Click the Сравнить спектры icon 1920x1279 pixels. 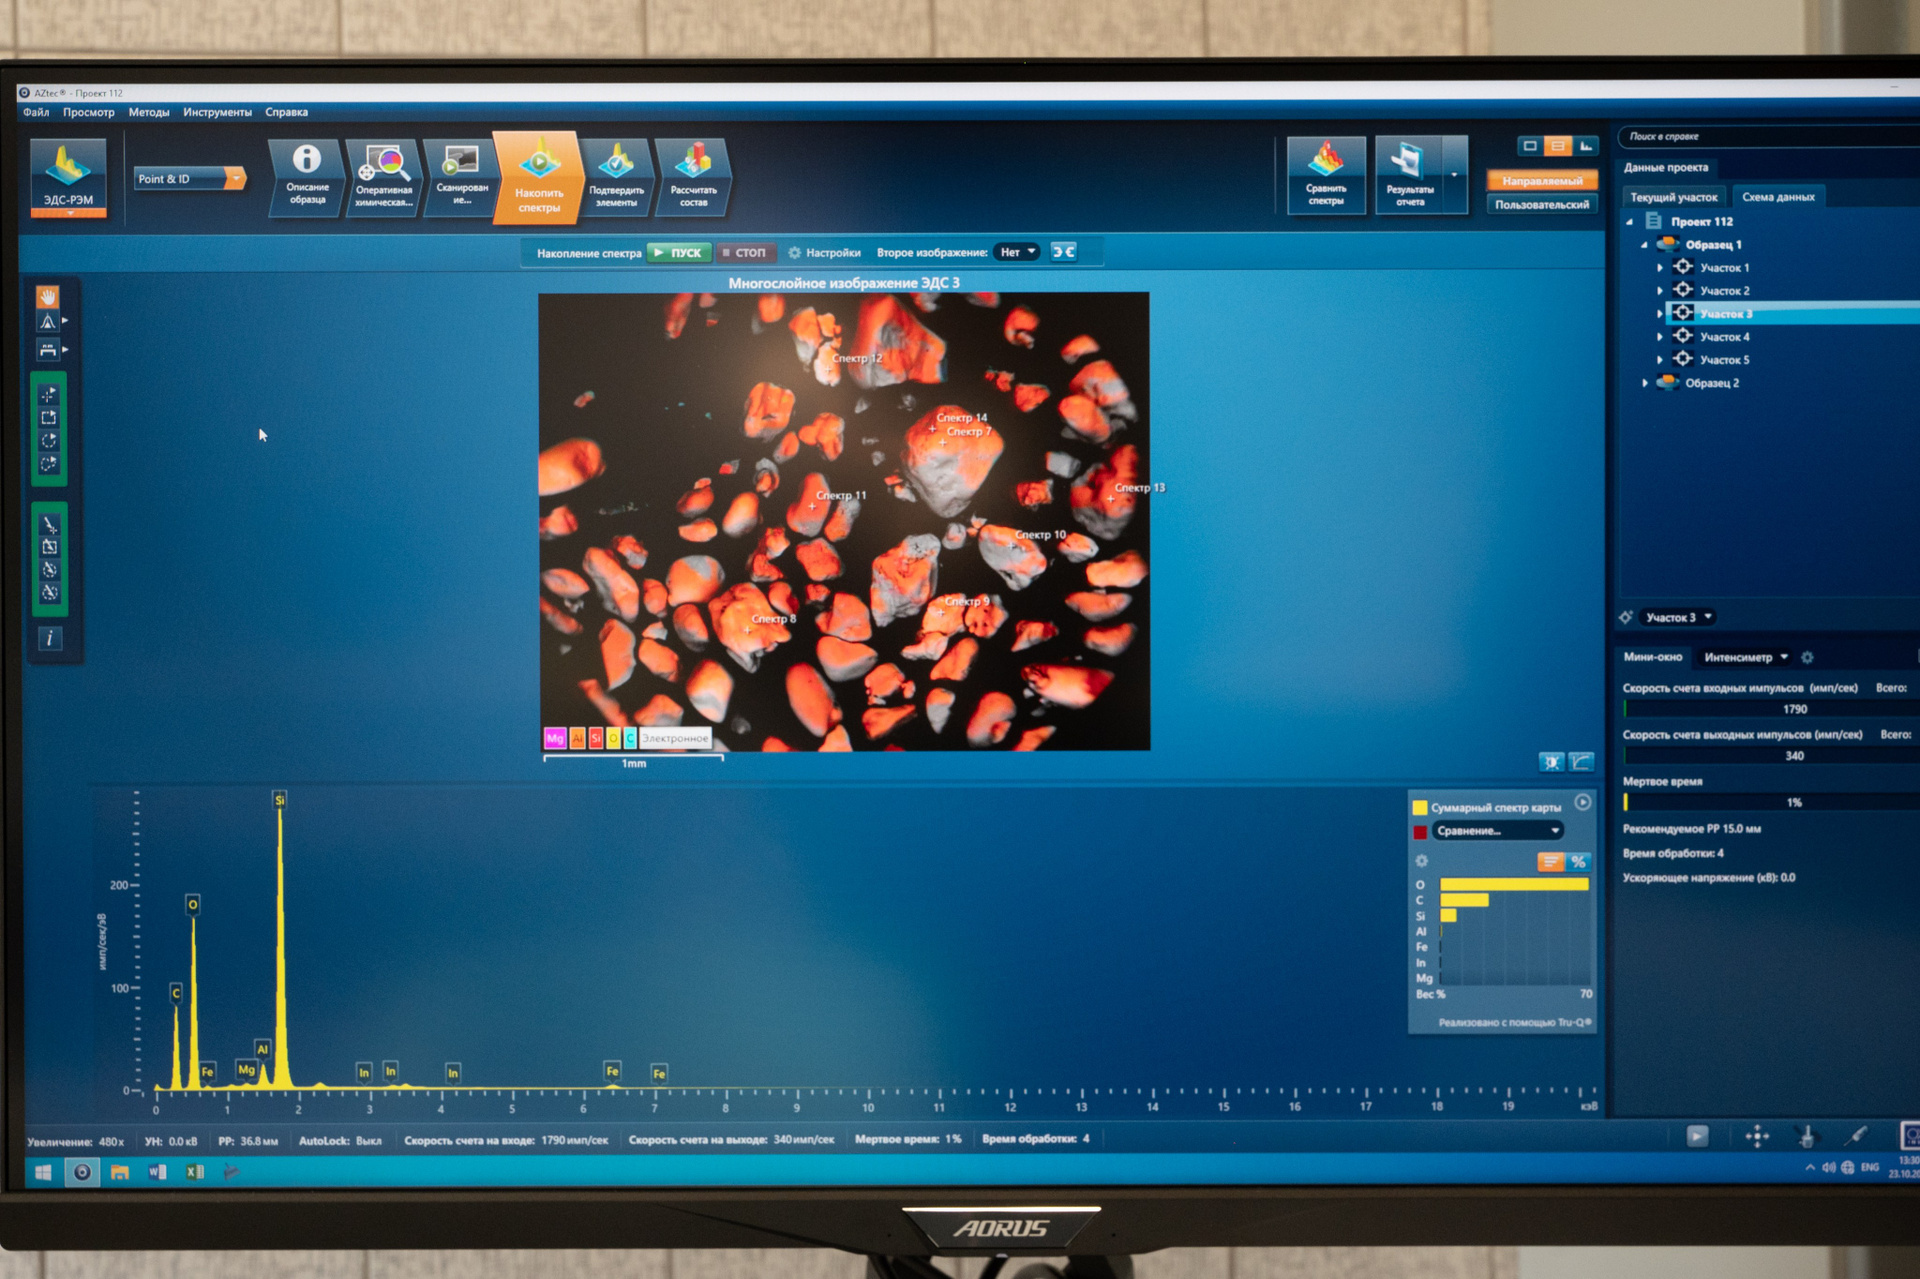1325,174
